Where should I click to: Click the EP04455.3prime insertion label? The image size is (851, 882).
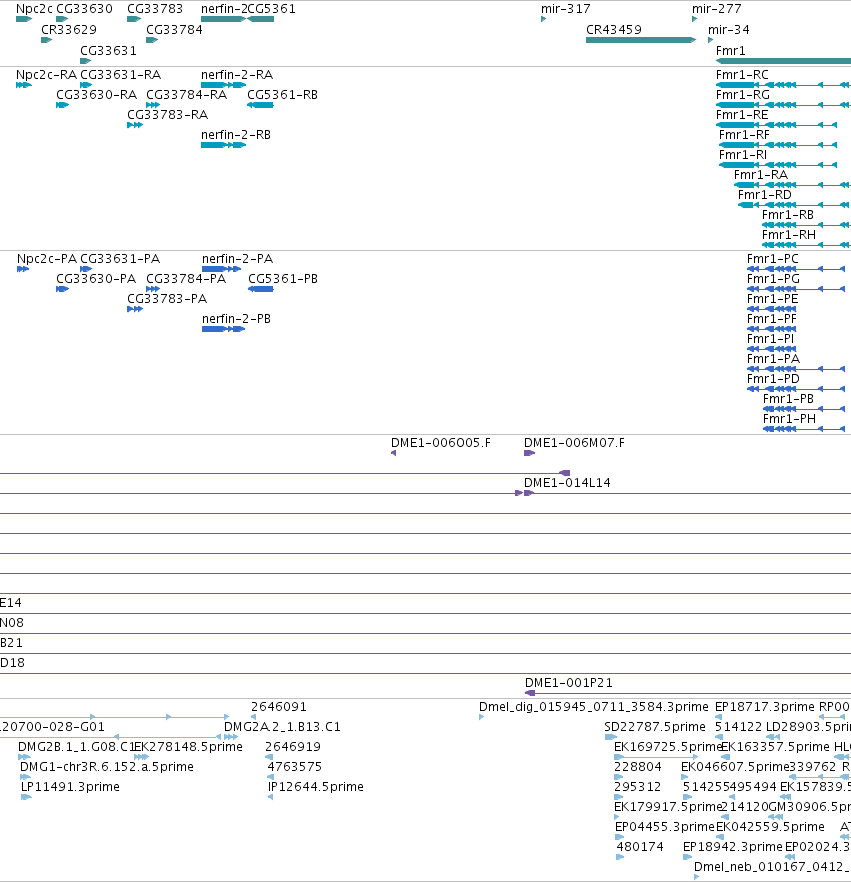[664, 827]
